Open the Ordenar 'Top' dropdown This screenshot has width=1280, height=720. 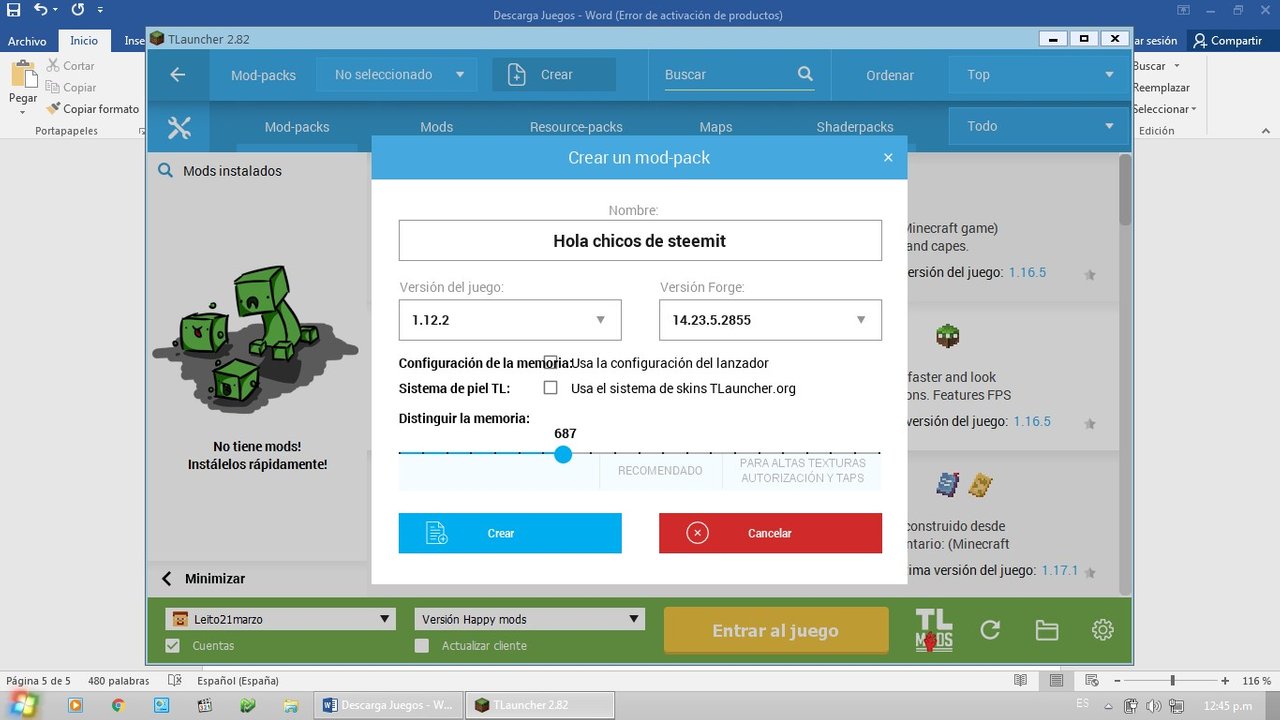point(1040,74)
